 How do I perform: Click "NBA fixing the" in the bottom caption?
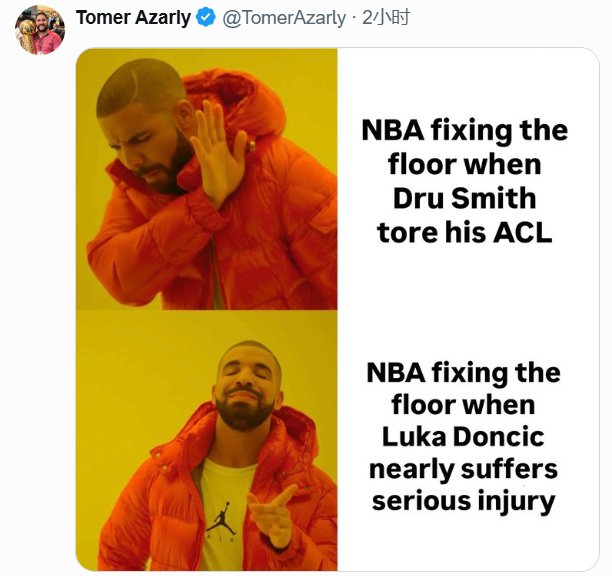pos(463,373)
